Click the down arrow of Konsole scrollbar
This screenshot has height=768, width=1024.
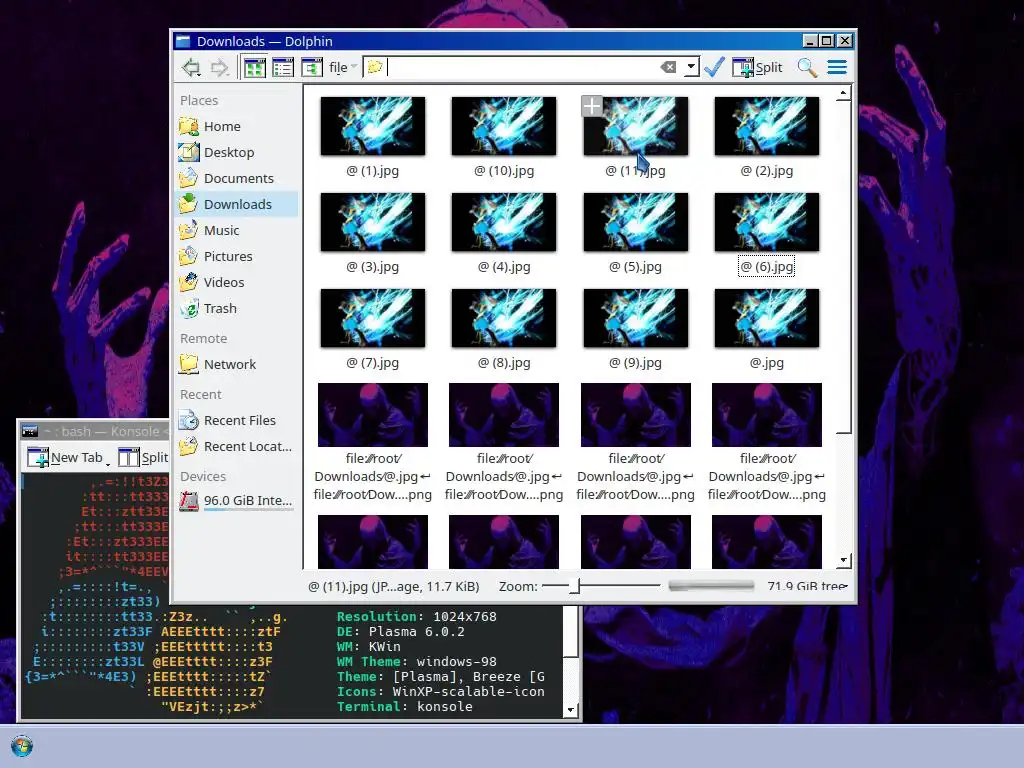[570, 710]
